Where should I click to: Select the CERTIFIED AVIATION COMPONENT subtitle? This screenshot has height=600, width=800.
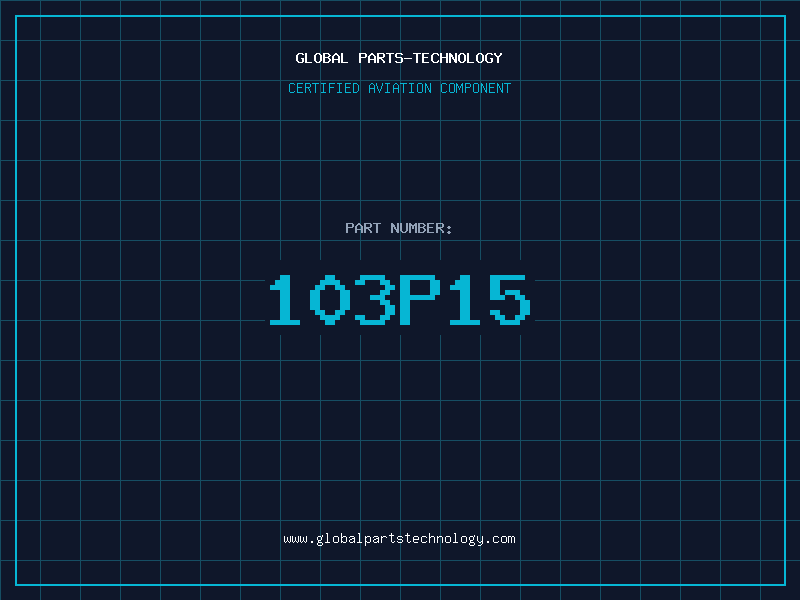[x=399, y=88]
